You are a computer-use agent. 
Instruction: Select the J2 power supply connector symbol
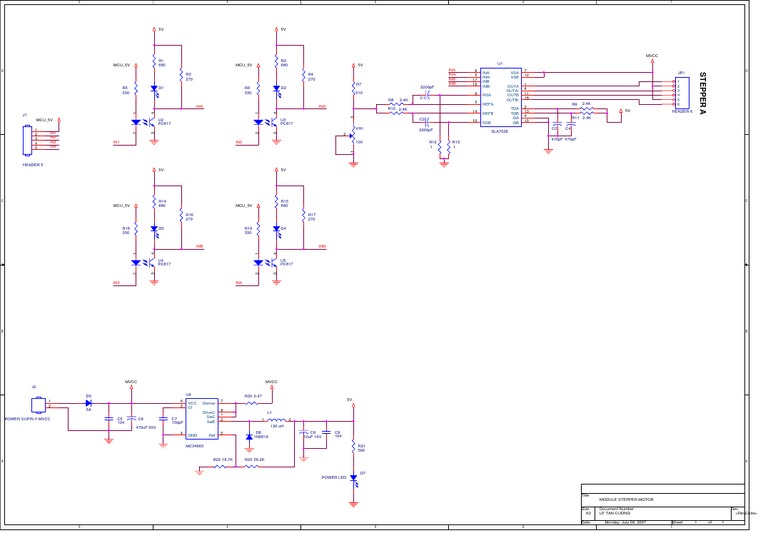tap(39, 405)
